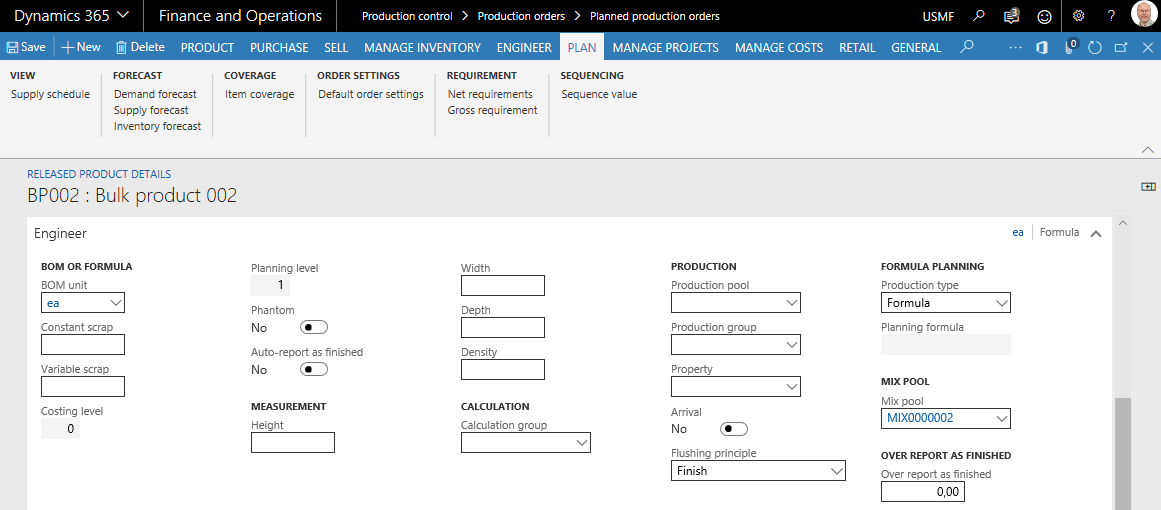This screenshot has height=510, width=1161.
Task: Open the Mix pool dropdown
Action: [x=1002, y=418]
